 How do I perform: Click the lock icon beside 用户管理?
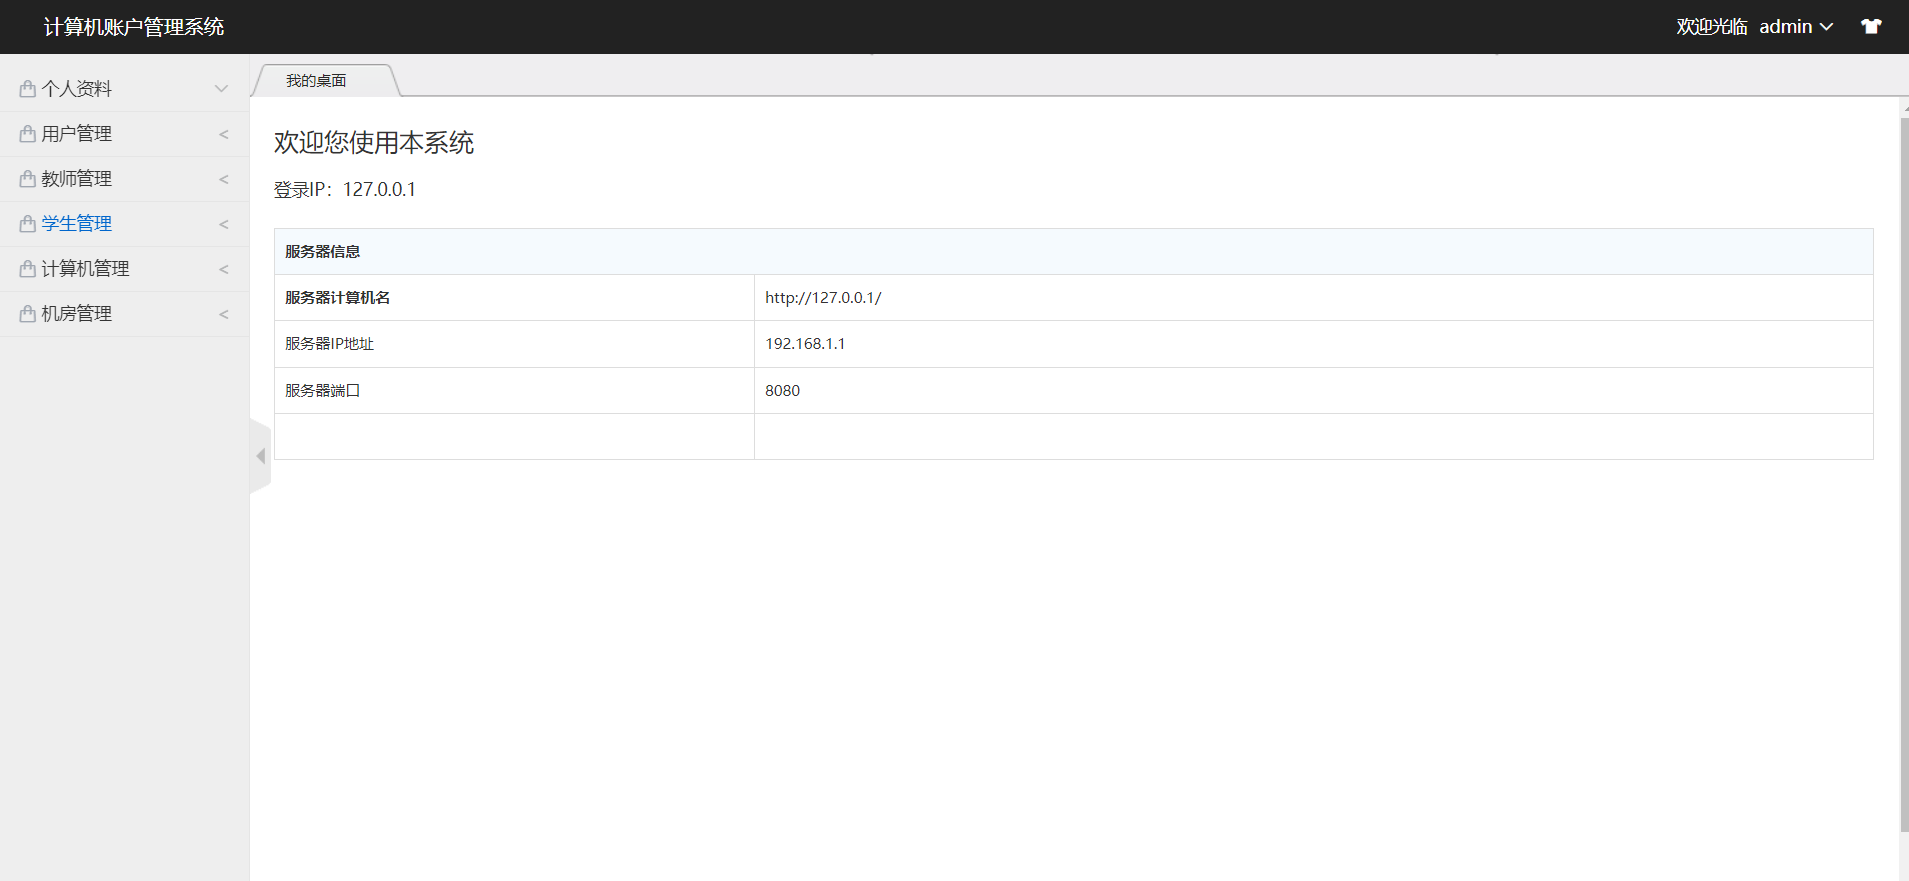28,134
